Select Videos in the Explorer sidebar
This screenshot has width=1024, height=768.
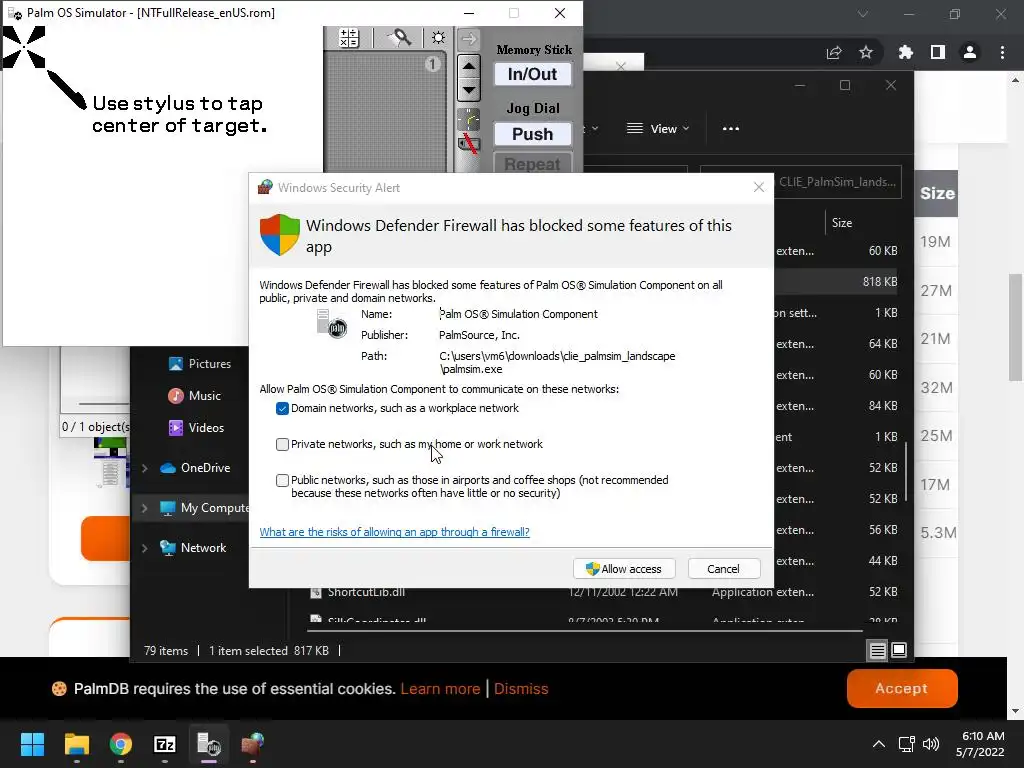click(196, 428)
